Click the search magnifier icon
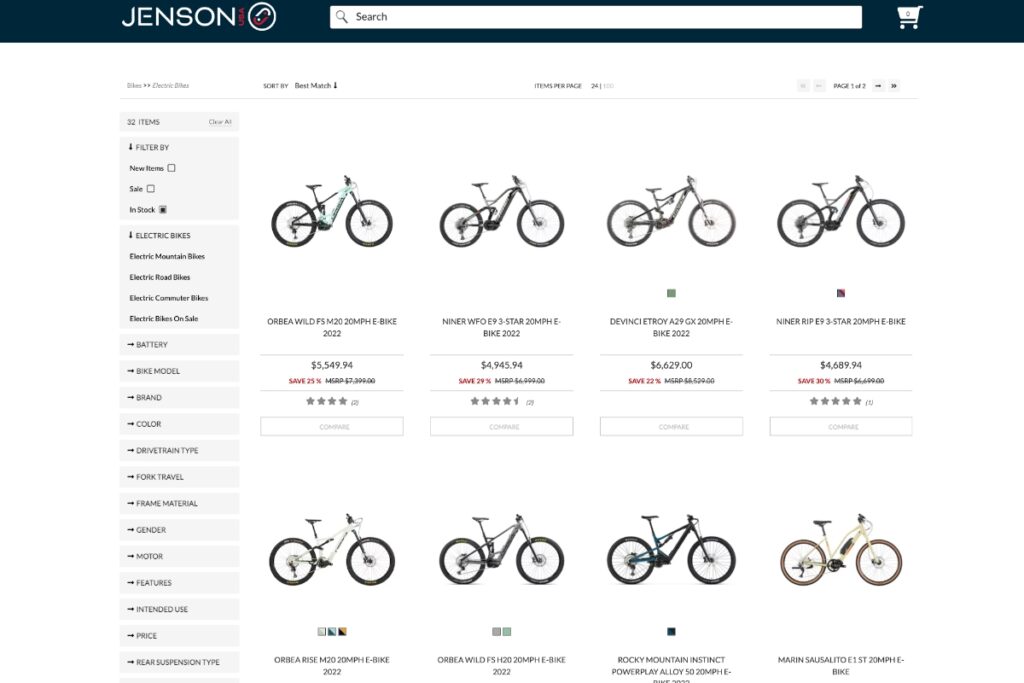 pos(342,16)
